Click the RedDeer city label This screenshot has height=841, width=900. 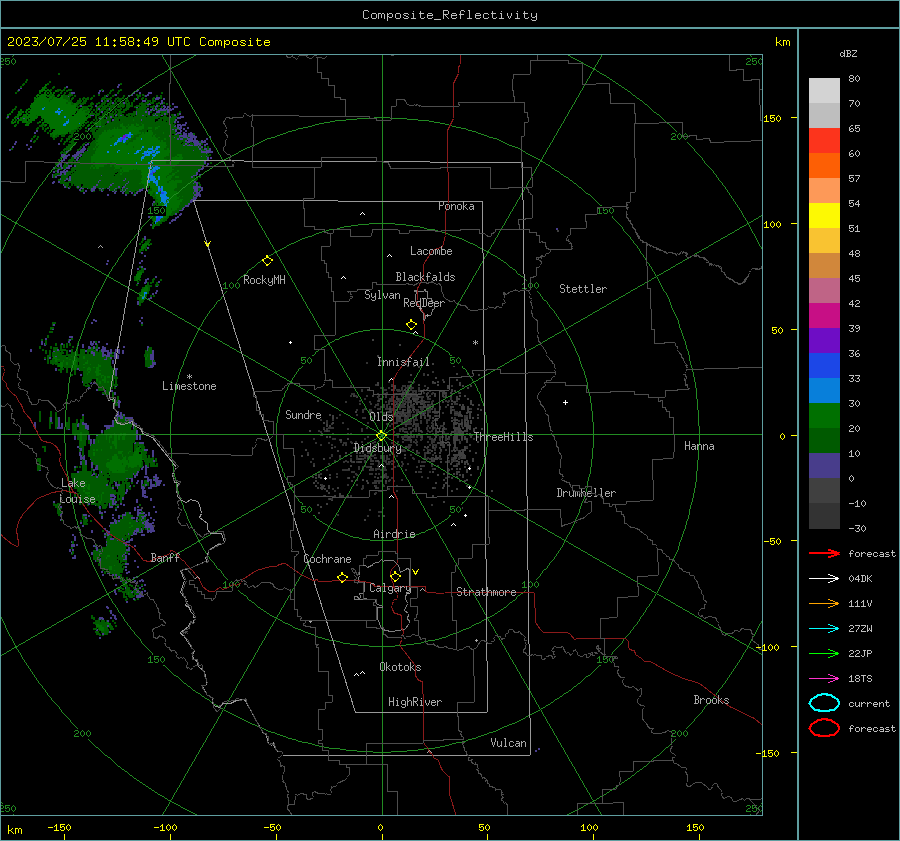pyautogui.click(x=424, y=303)
